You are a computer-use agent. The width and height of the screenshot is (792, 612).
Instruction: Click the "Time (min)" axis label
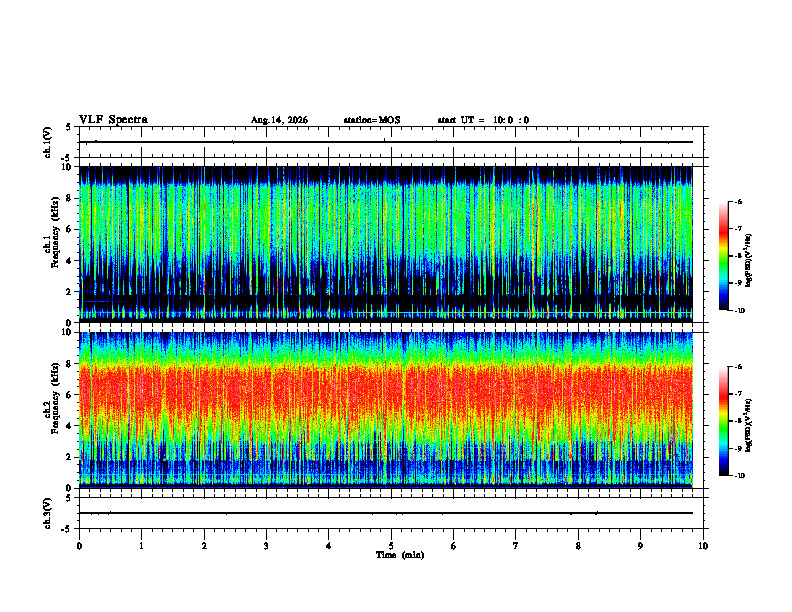click(400, 555)
